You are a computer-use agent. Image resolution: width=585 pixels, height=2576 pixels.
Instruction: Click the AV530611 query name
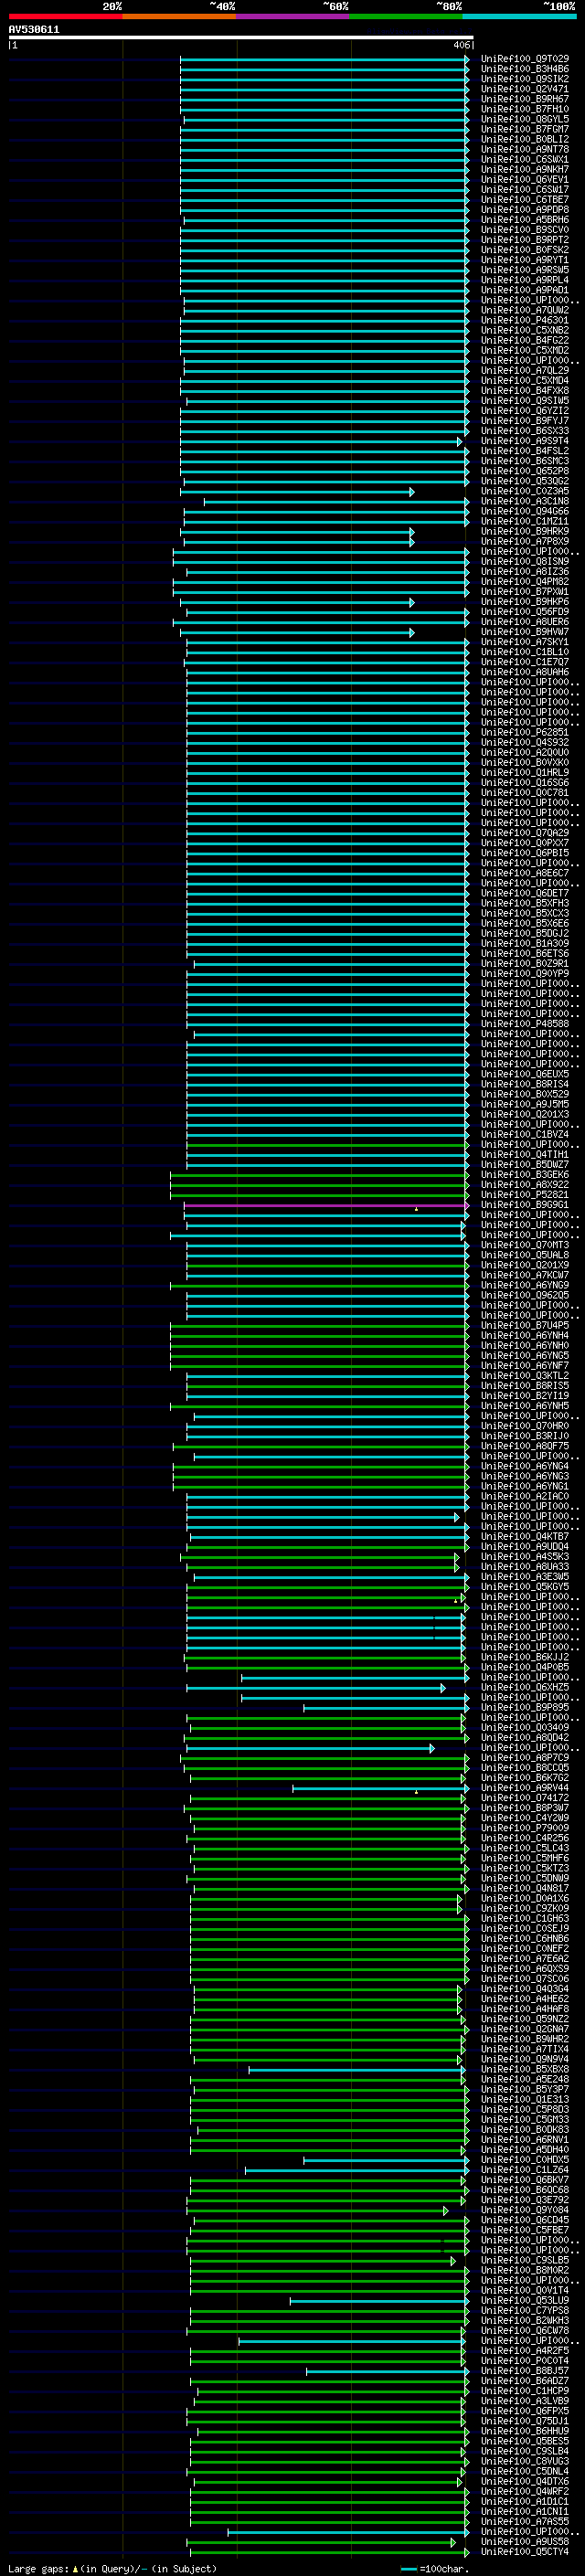coord(34,30)
